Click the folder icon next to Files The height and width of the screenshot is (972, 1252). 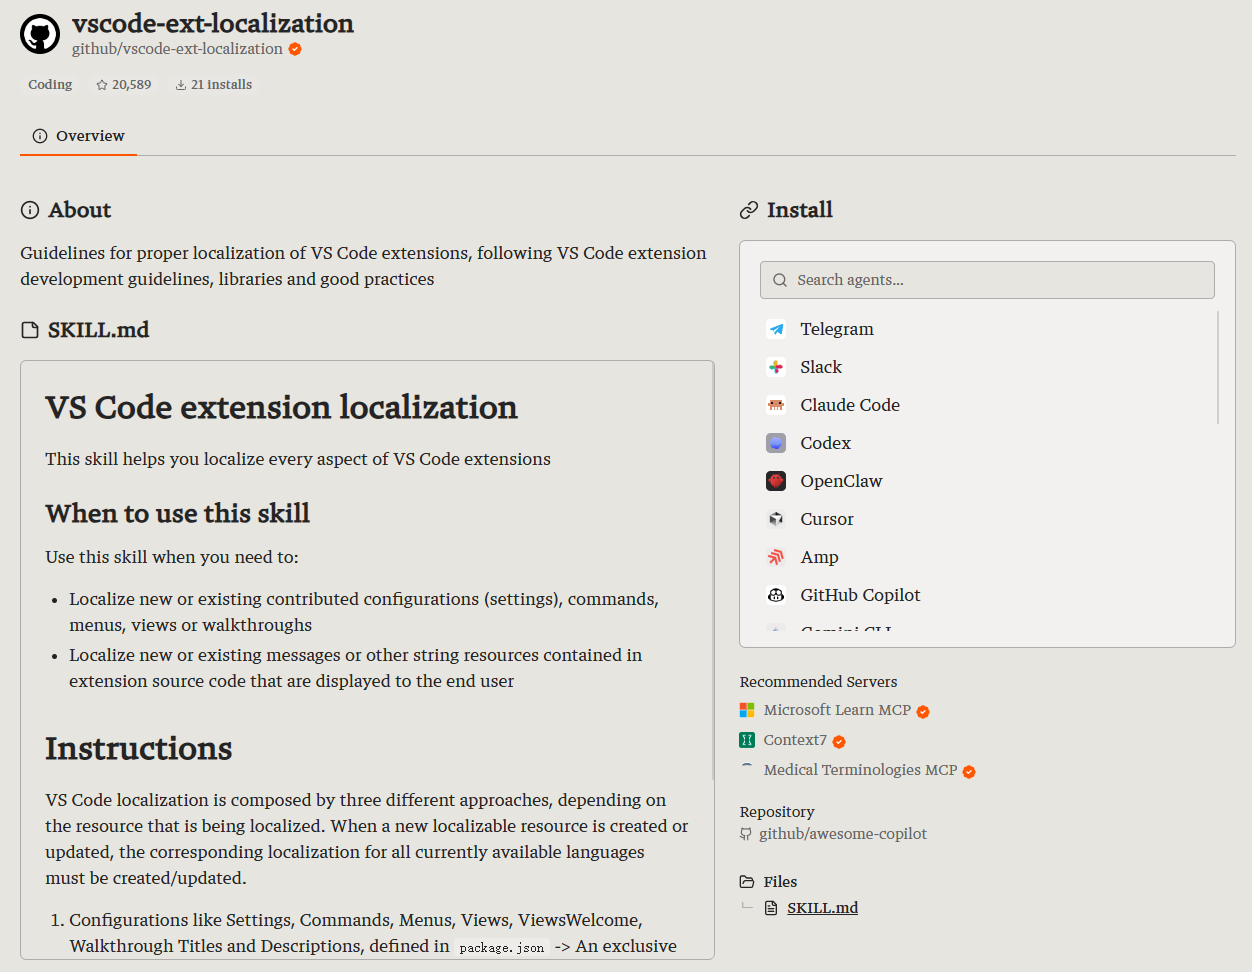(747, 882)
